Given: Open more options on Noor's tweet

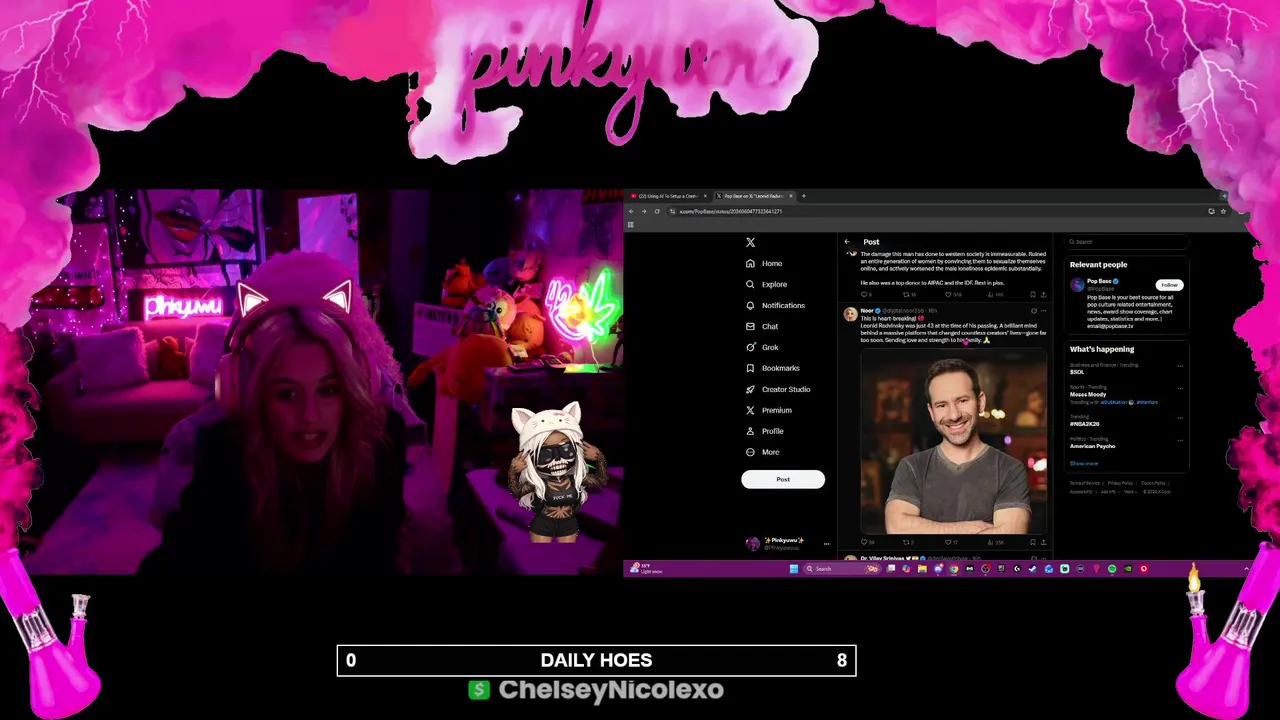Looking at the screenshot, I should pos(1043,311).
